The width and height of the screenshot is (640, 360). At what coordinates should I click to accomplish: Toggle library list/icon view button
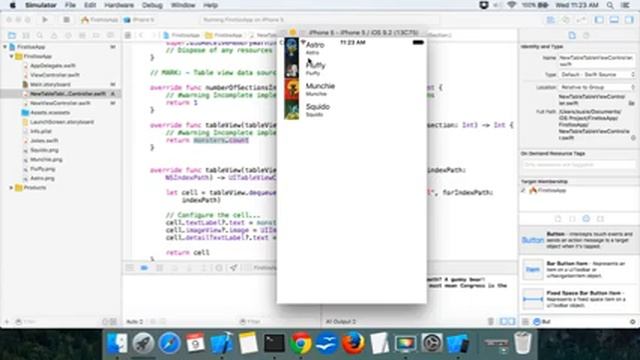click(526, 322)
